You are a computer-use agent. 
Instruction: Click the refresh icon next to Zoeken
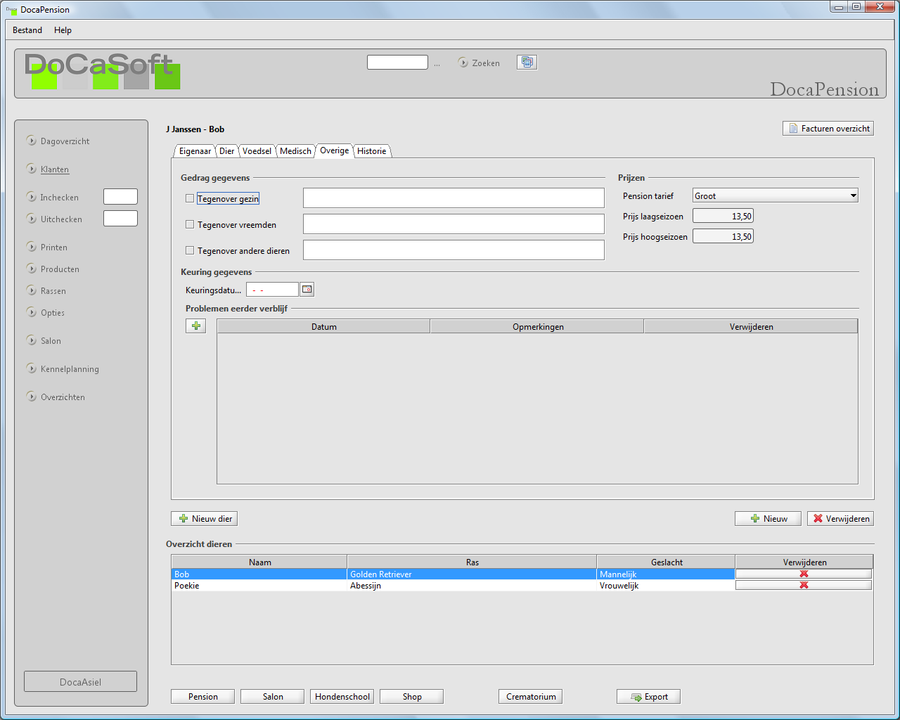point(527,63)
